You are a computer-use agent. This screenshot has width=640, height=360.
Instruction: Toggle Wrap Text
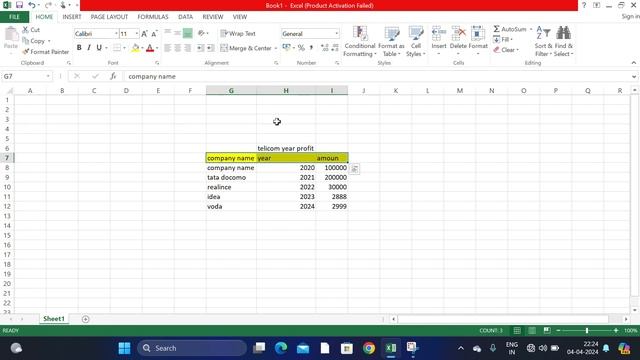click(x=238, y=34)
